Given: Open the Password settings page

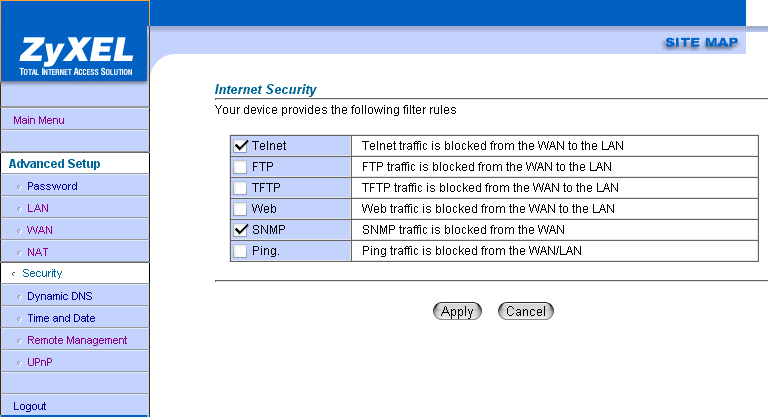Looking at the screenshot, I should point(52,186).
